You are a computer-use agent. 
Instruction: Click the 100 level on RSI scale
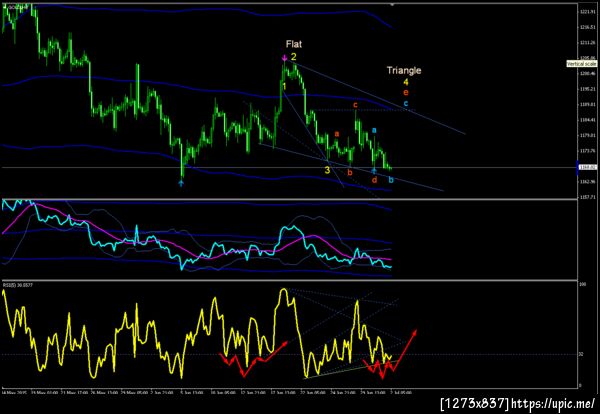582,285
